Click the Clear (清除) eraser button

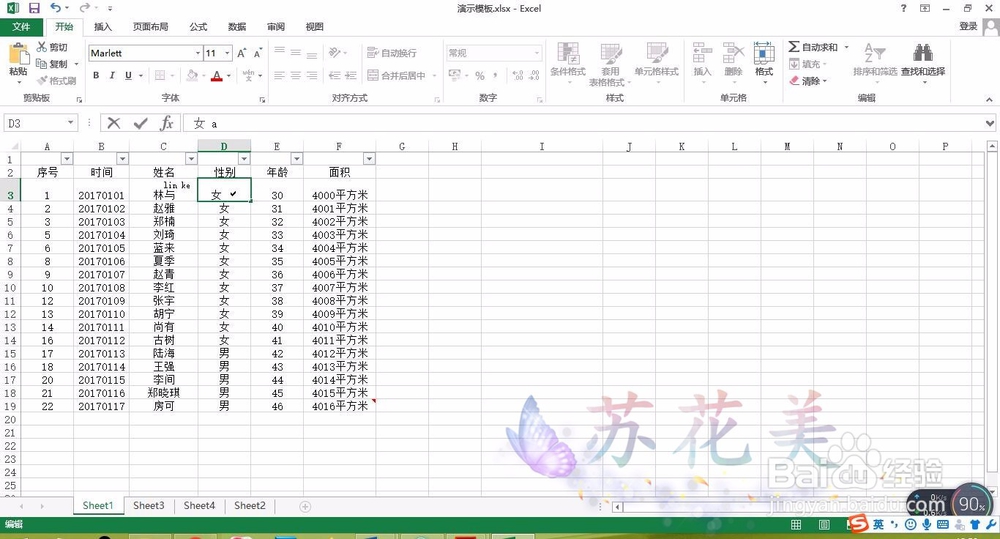(x=807, y=80)
